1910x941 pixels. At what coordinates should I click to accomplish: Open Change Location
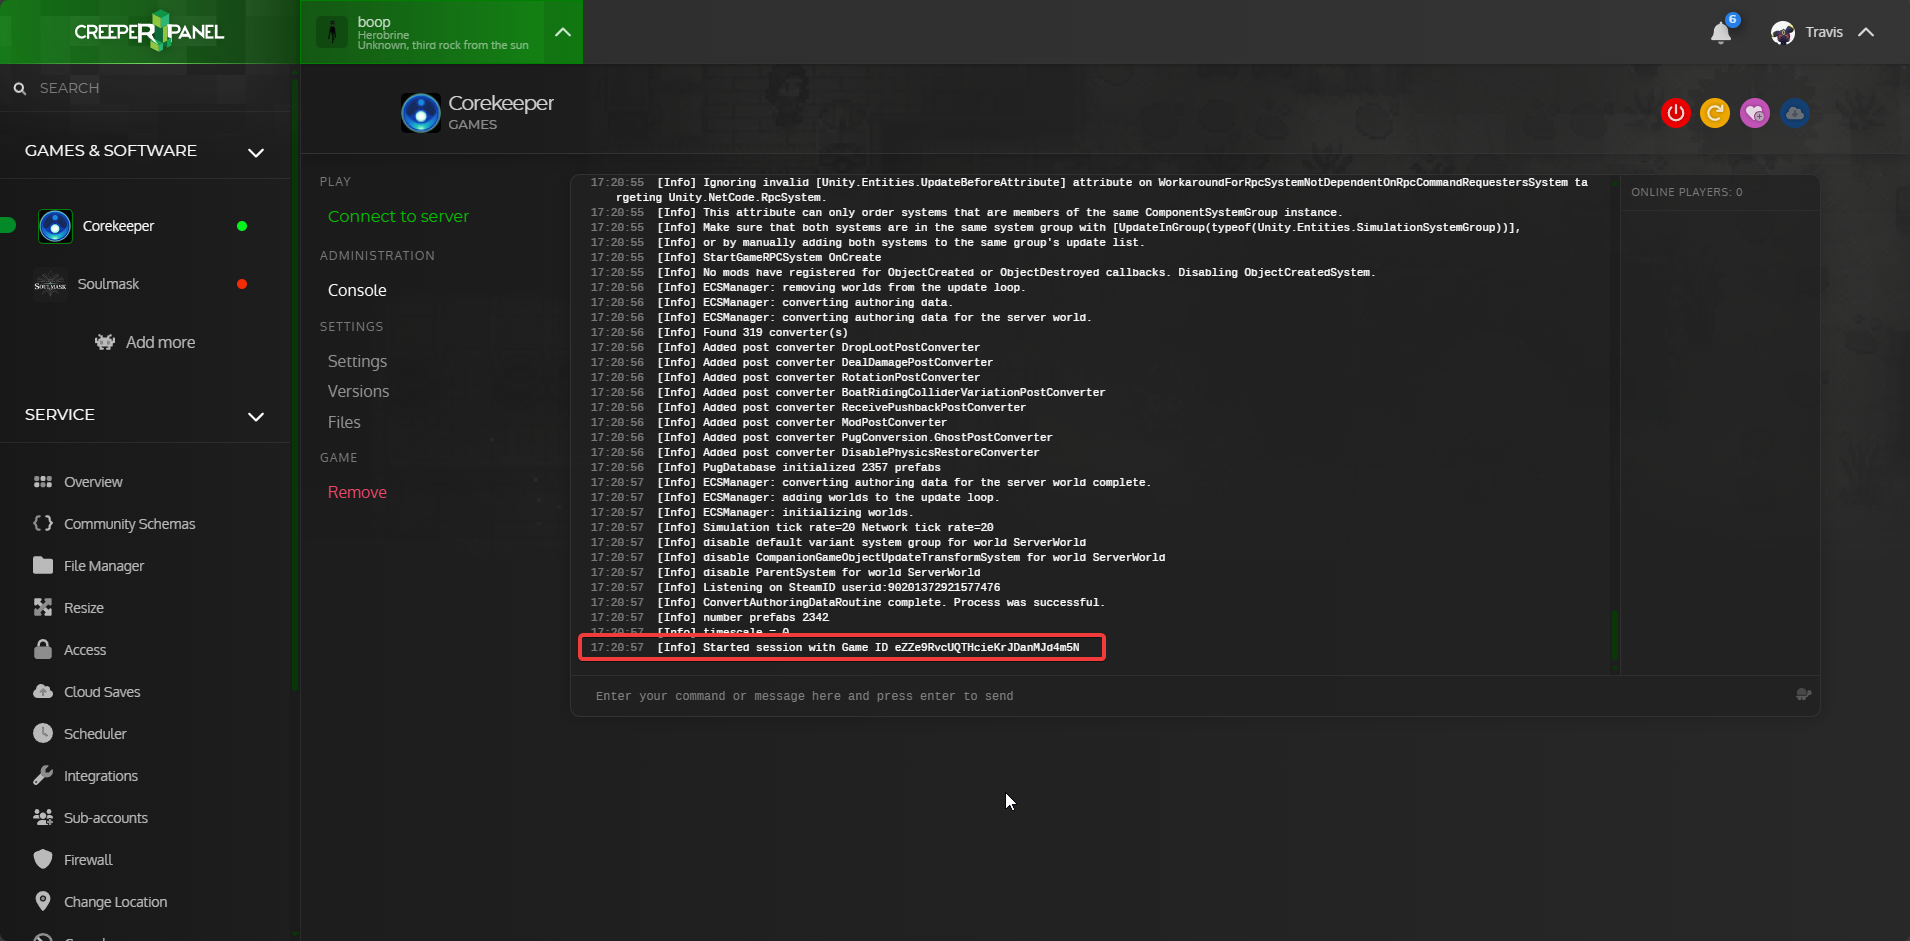(115, 902)
